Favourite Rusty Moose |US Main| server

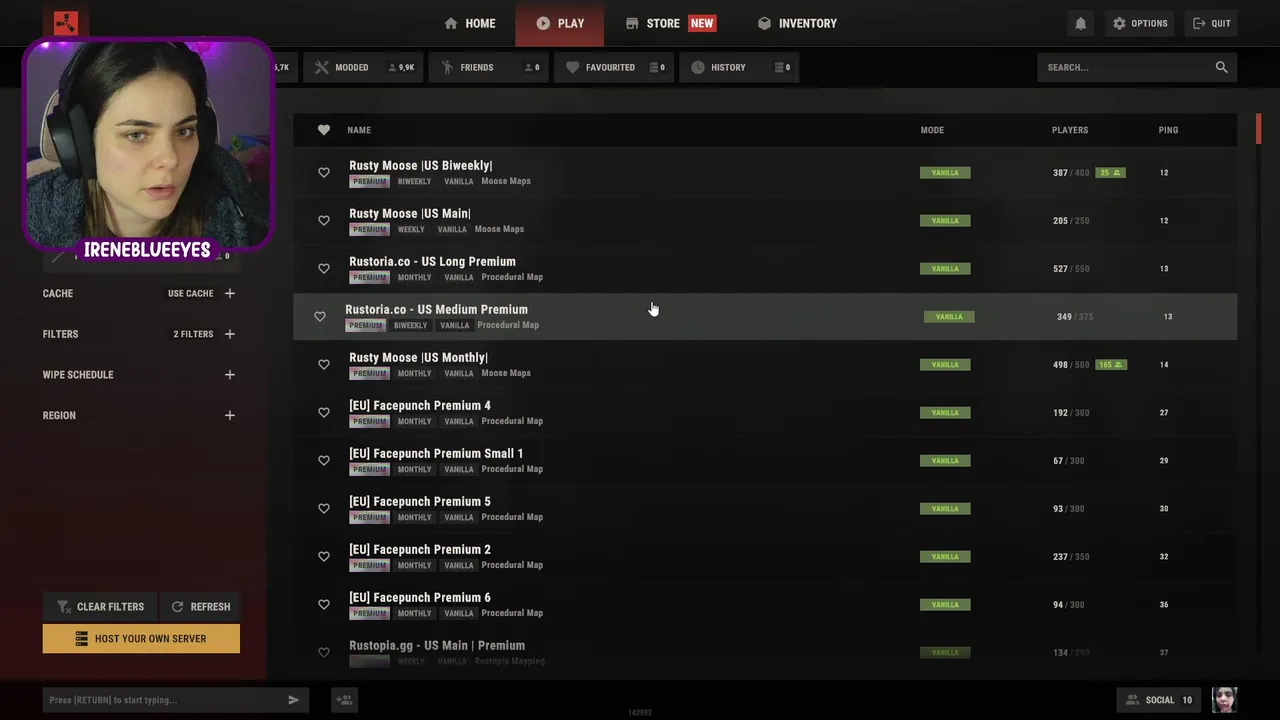point(323,221)
